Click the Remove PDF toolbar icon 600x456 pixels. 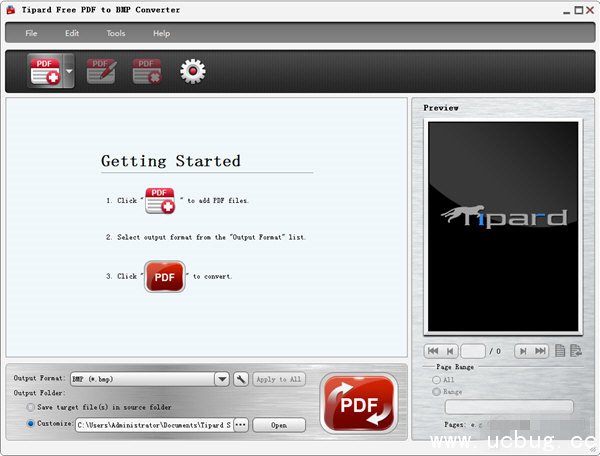click(x=147, y=72)
